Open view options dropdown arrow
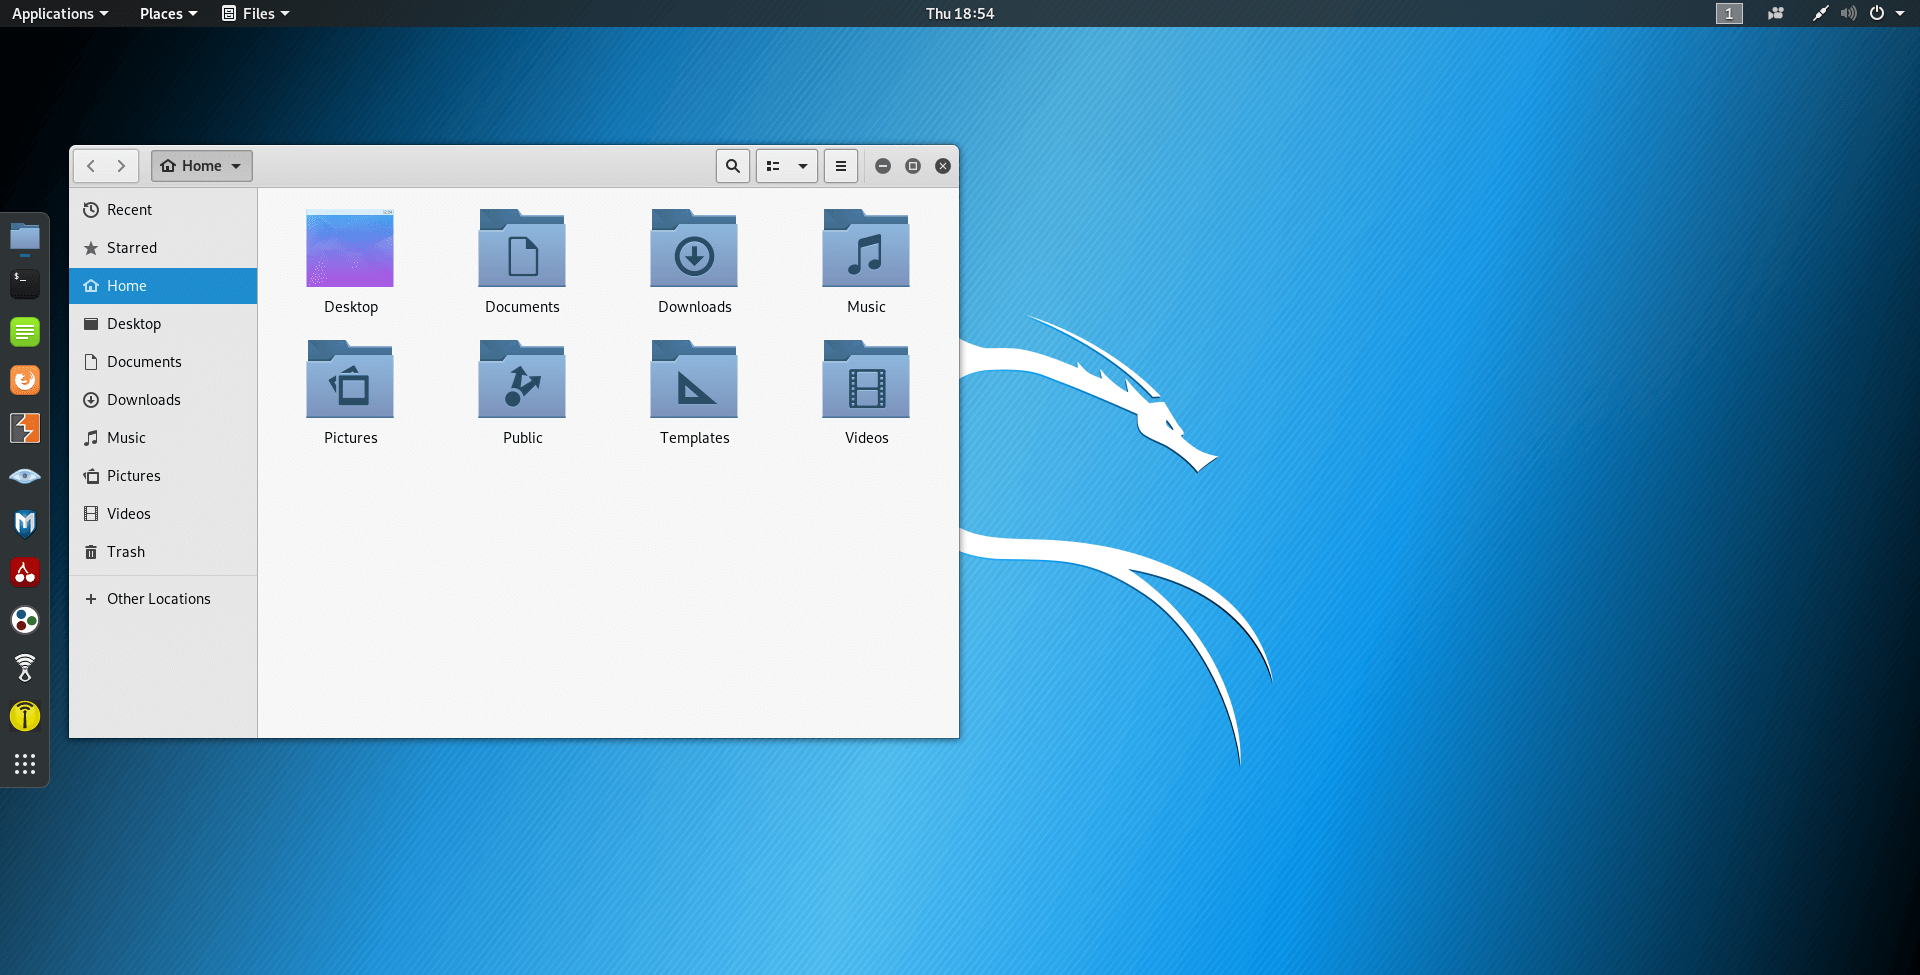Image resolution: width=1920 pixels, height=975 pixels. pos(803,166)
